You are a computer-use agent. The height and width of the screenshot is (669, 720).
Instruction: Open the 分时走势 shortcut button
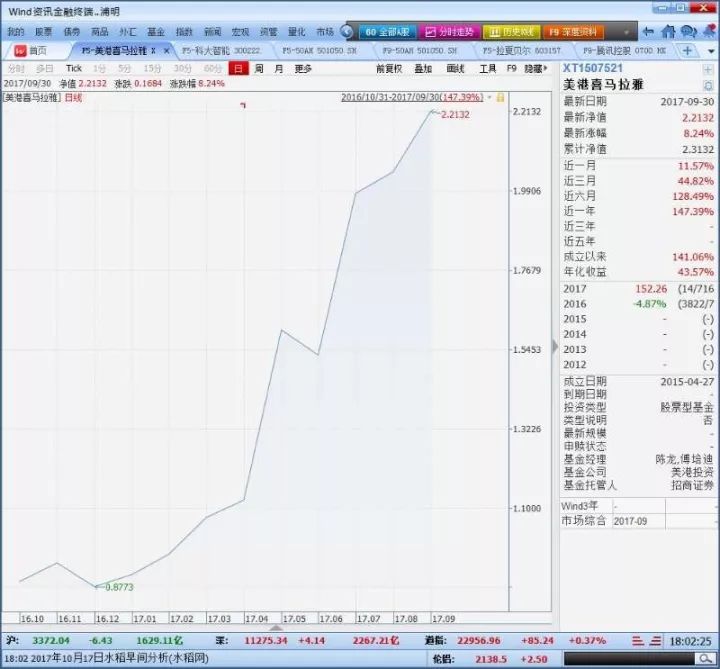point(449,32)
